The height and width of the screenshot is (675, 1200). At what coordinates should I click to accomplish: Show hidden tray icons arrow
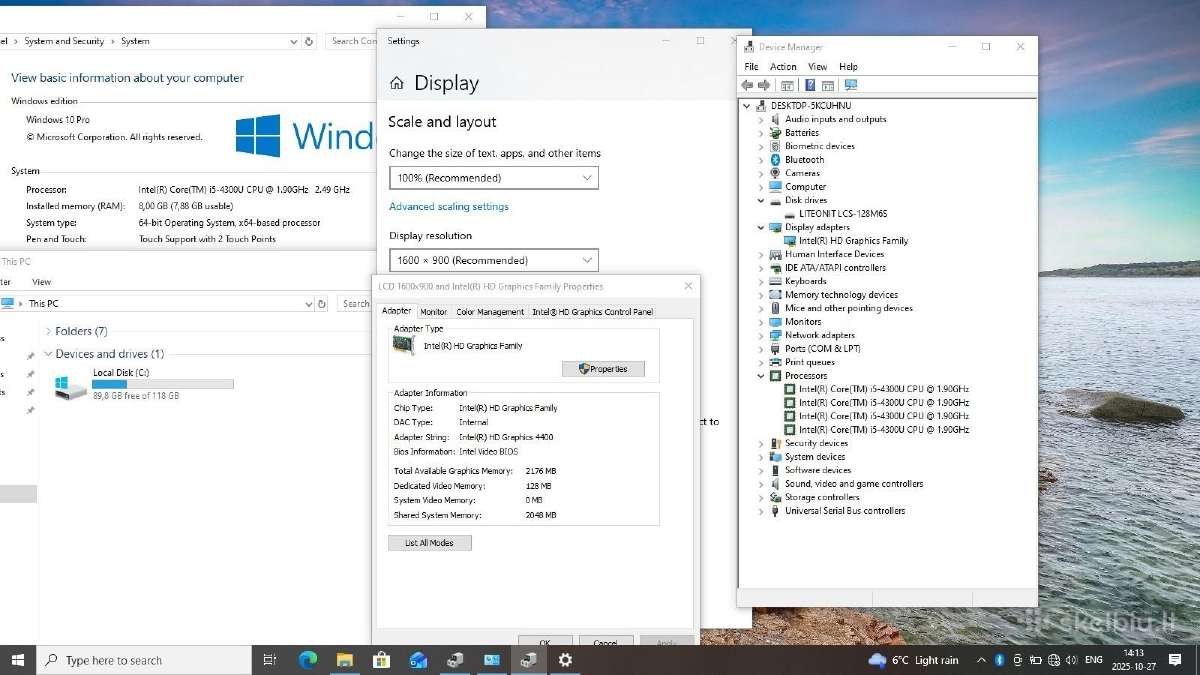point(982,660)
